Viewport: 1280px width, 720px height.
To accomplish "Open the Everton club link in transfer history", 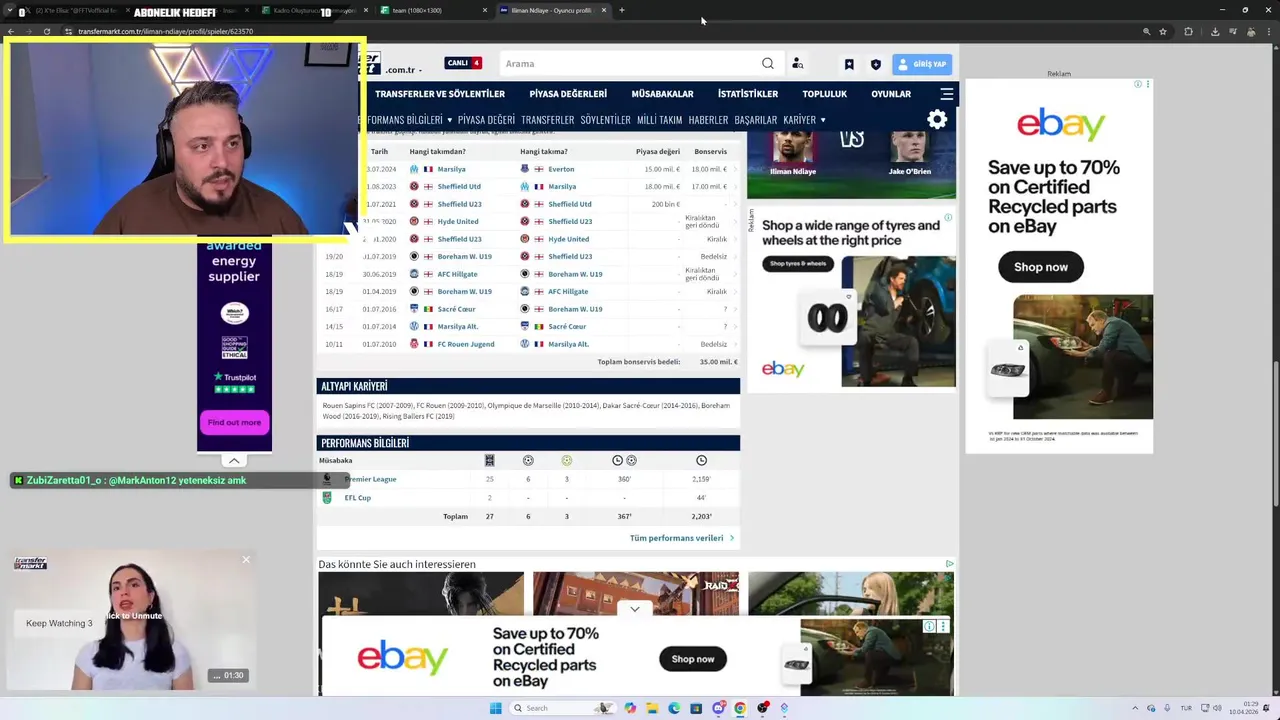I will (561, 169).
